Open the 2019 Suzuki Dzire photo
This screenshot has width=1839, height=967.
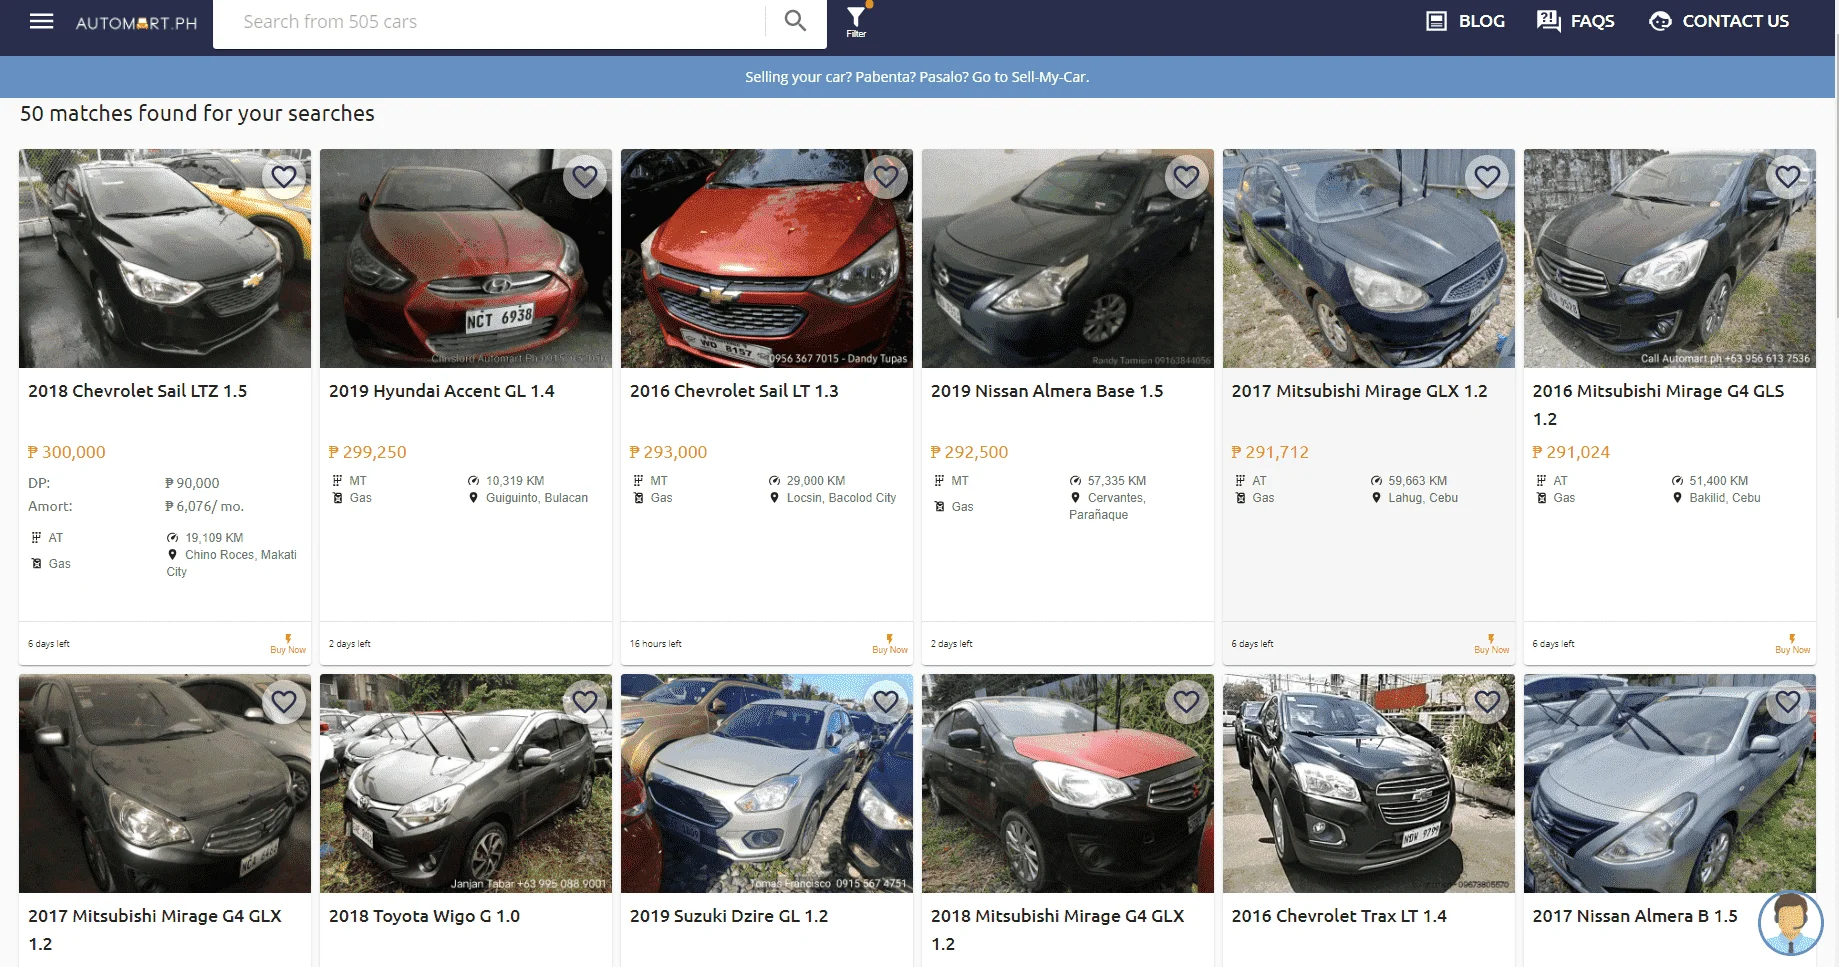(x=767, y=783)
